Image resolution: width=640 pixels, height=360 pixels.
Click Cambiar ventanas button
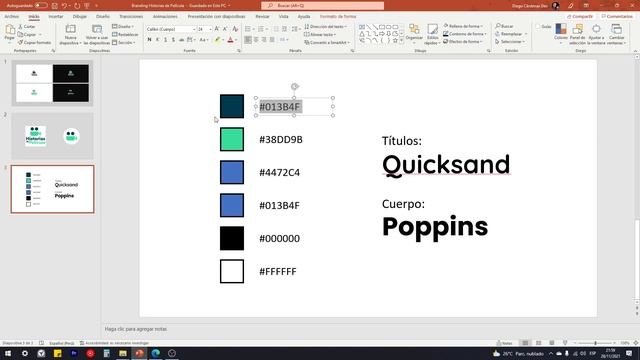click(x=617, y=34)
